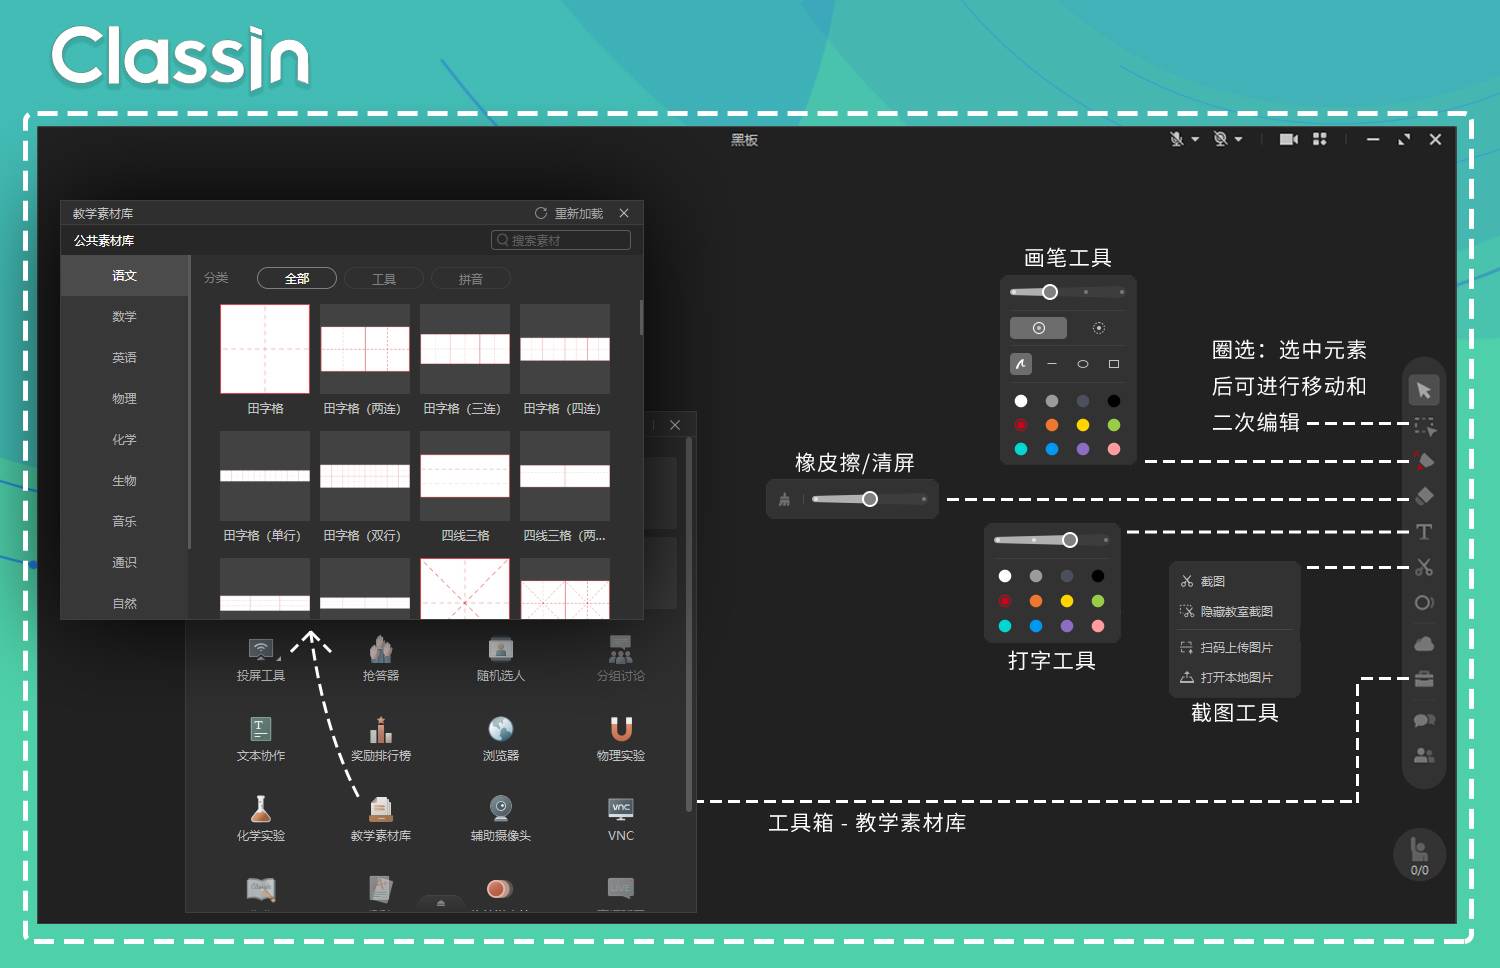Adjust brush thickness slider in 画笔工具
The height and width of the screenshot is (968, 1500).
[x=1067, y=292]
